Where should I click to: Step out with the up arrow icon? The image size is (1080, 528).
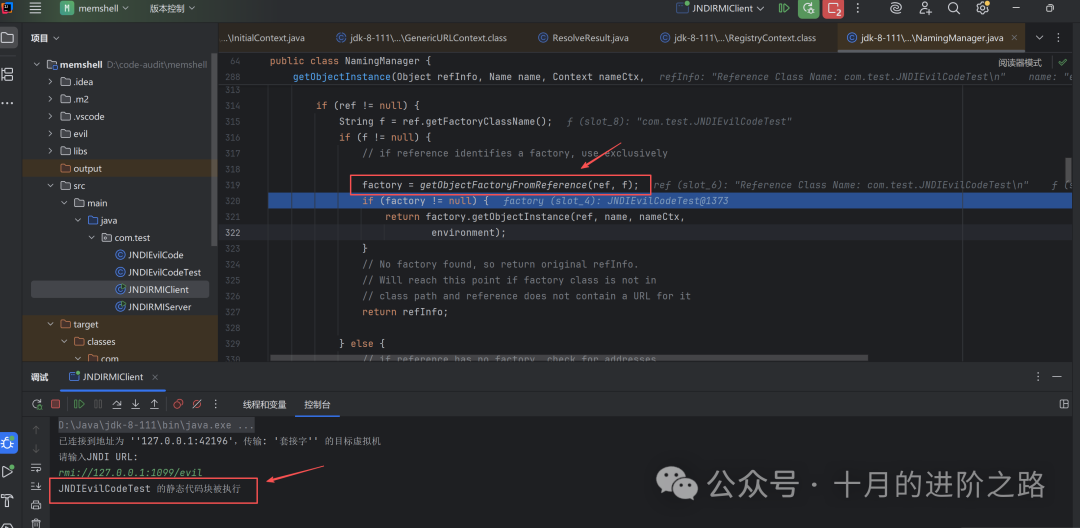(154, 405)
